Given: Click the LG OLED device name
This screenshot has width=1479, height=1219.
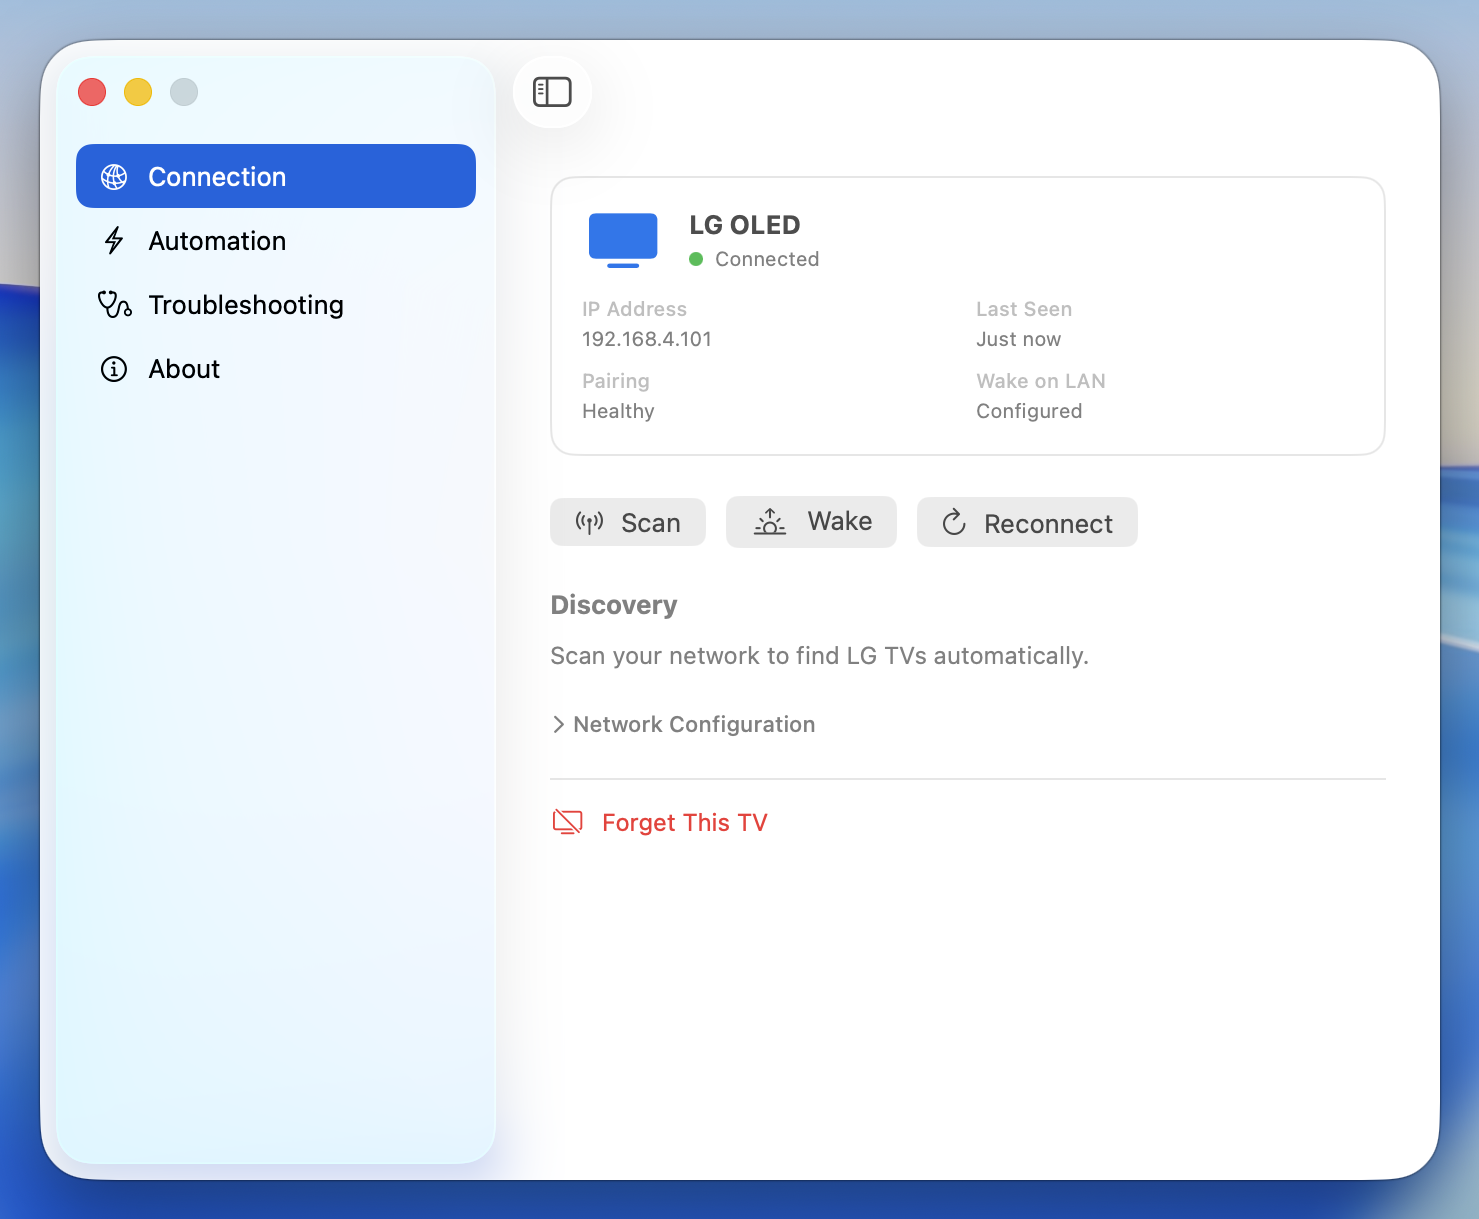Looking at the screenshot, I should [745, 225].
